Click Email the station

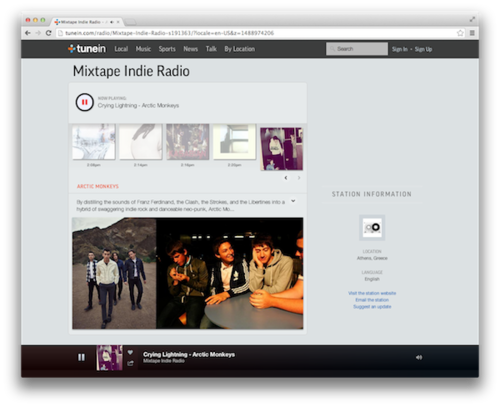click(x=372, y=300)
